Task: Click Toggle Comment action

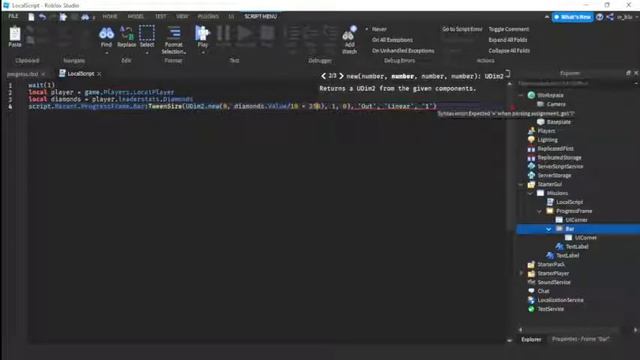Action: 509,29
